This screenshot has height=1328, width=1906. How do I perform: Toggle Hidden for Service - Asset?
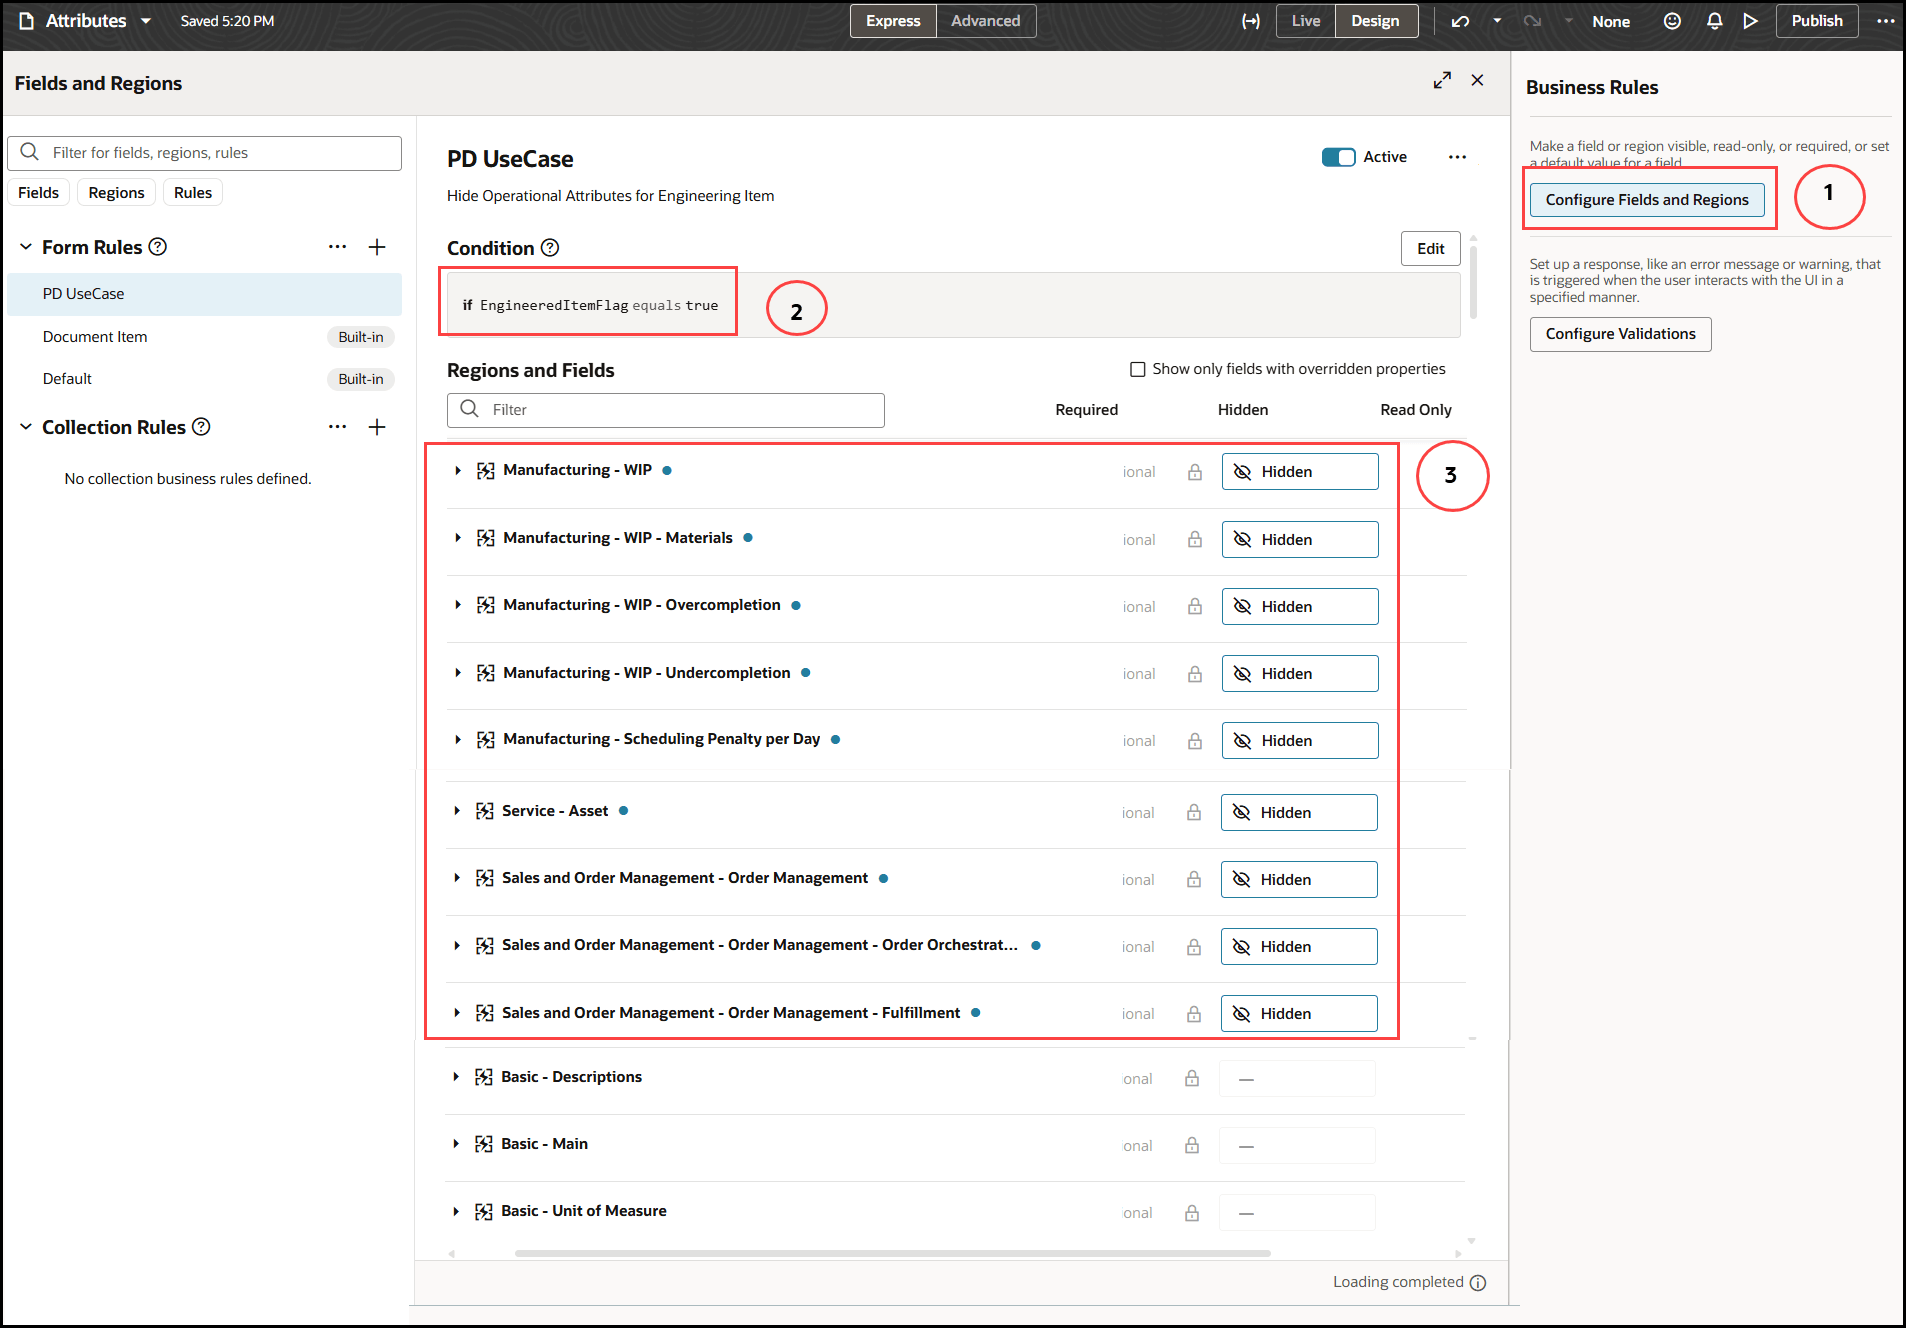(1299, 813)
